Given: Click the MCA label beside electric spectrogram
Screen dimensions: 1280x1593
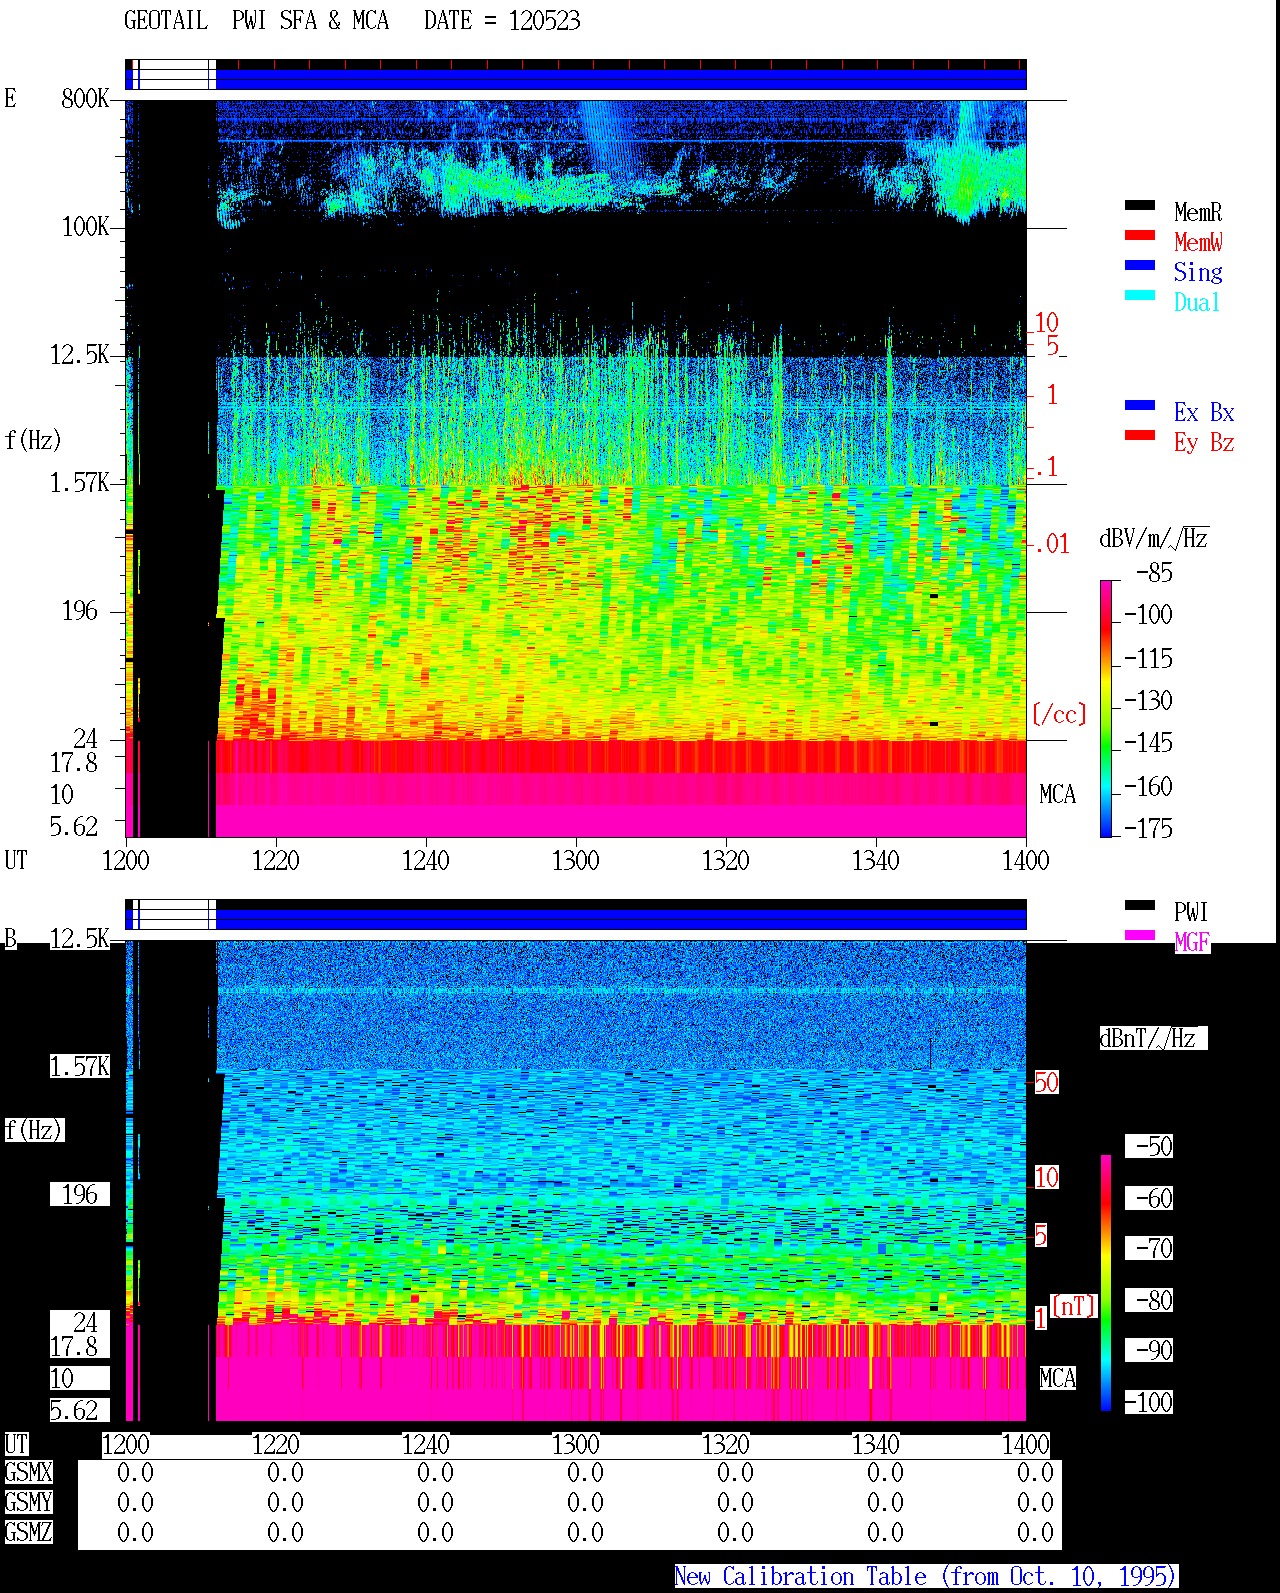Looking at the screenshot, I should (x=1057, y=794).
